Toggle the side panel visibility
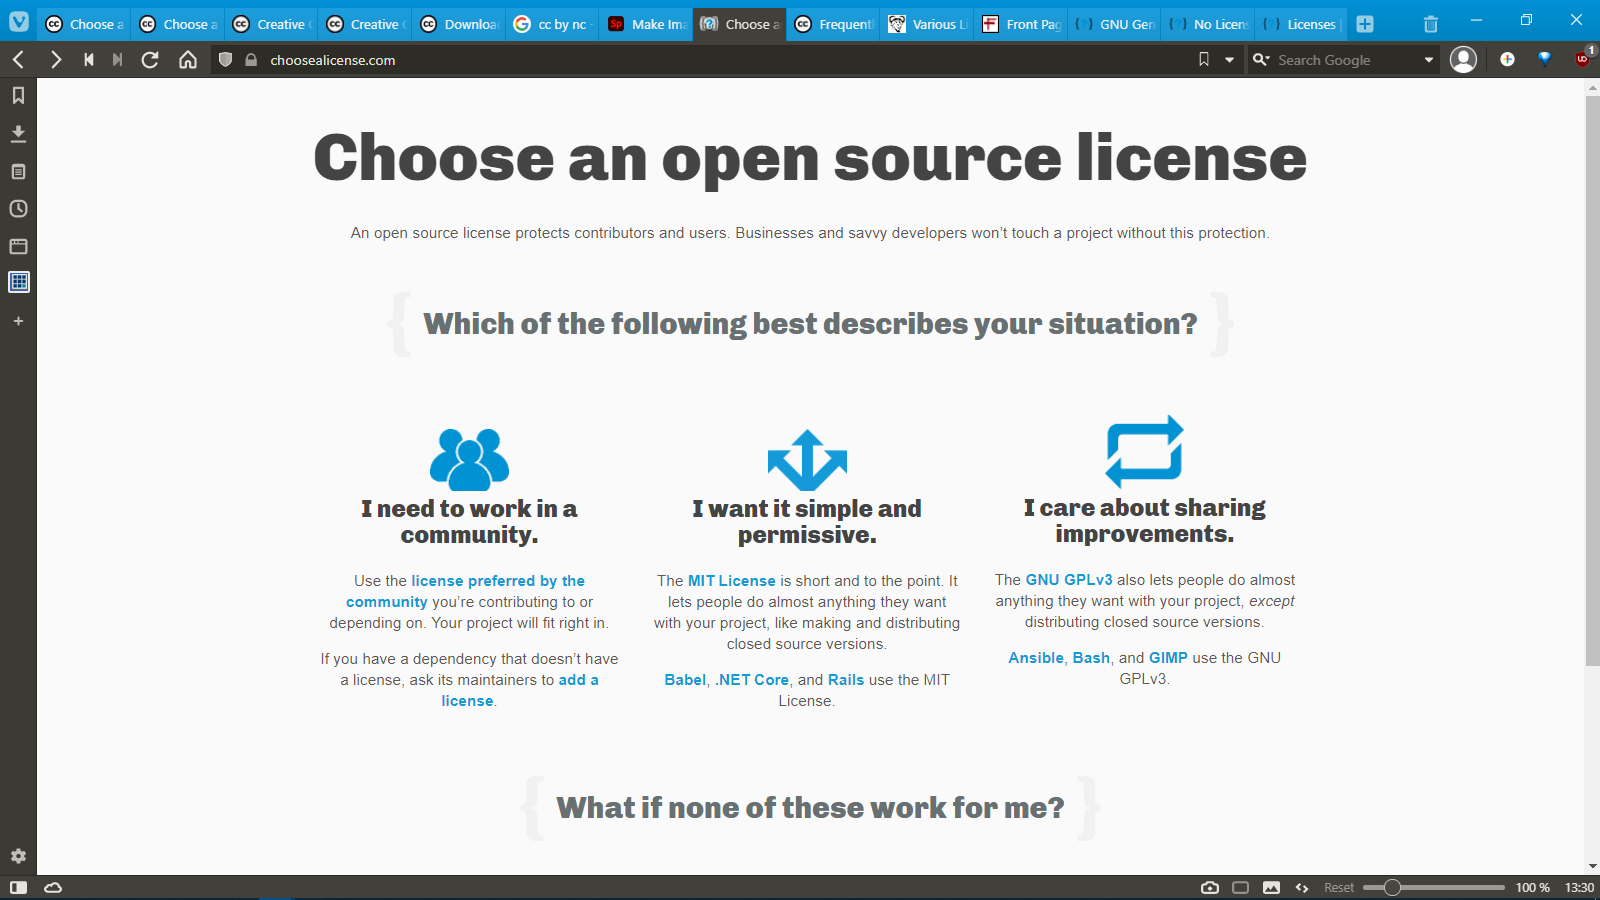Viewport: 1600px width, 900px height. pyautogui.click(x=18, y=887)
